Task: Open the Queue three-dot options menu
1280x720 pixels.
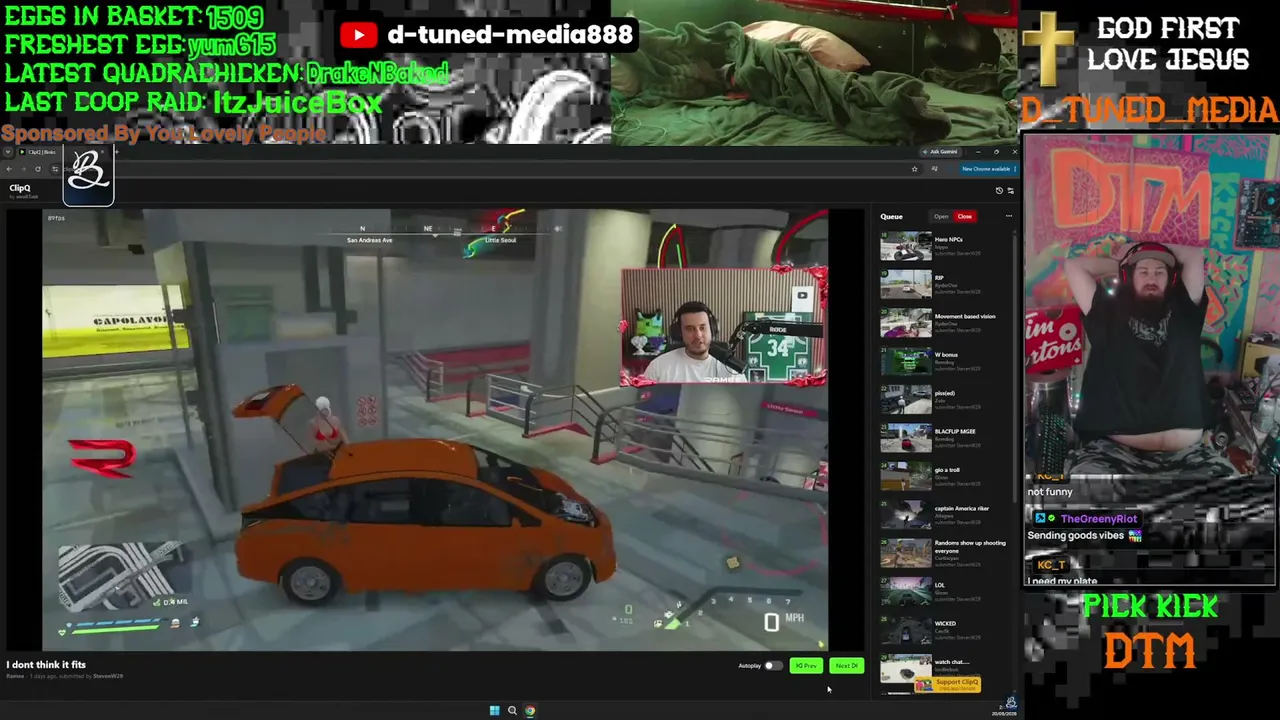Action: [x=1008, y=216]
